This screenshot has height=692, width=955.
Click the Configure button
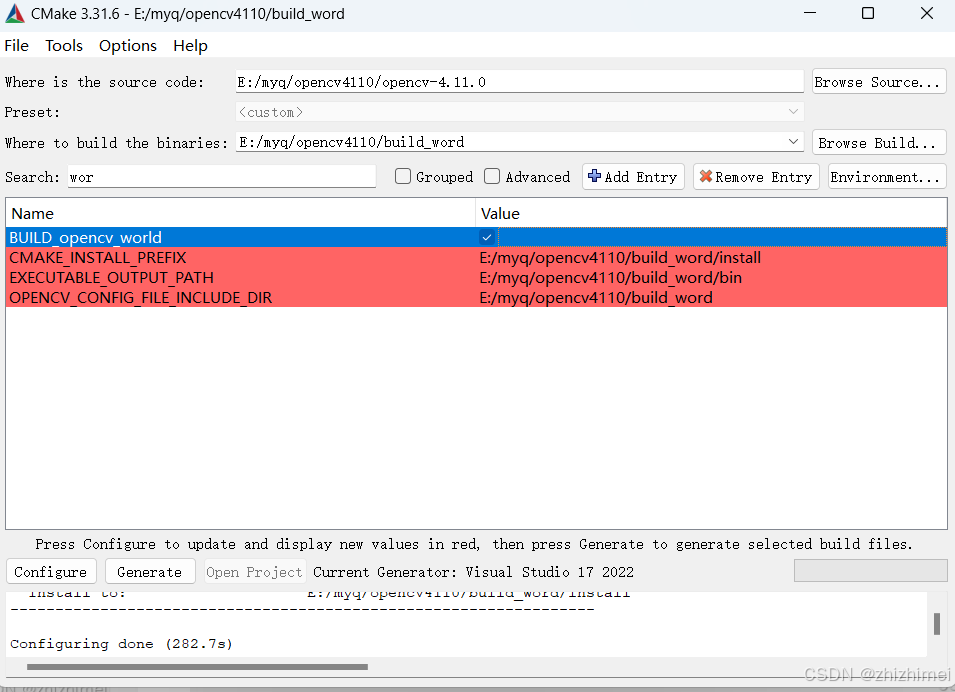51,572
